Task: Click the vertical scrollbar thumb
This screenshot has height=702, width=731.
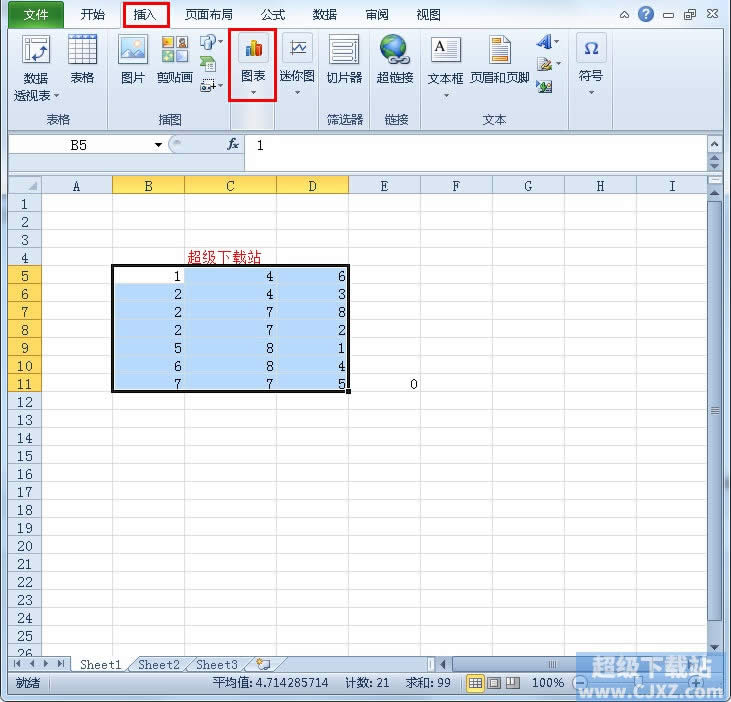Action: click(x=714, y=410)
